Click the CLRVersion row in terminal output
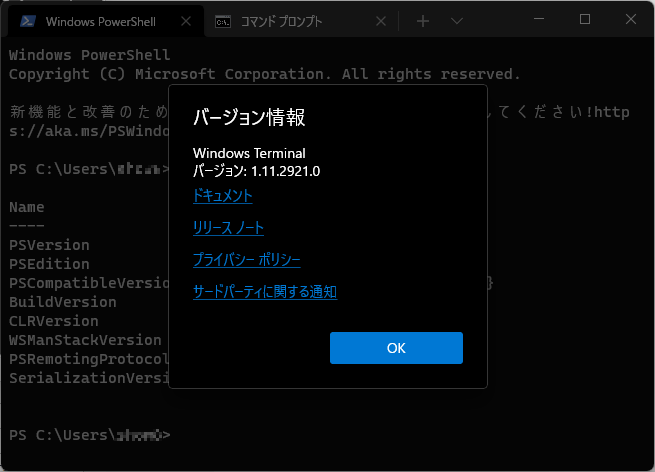Image resolution: width=655 pixels, height=472 pixels. coord(54,321)
